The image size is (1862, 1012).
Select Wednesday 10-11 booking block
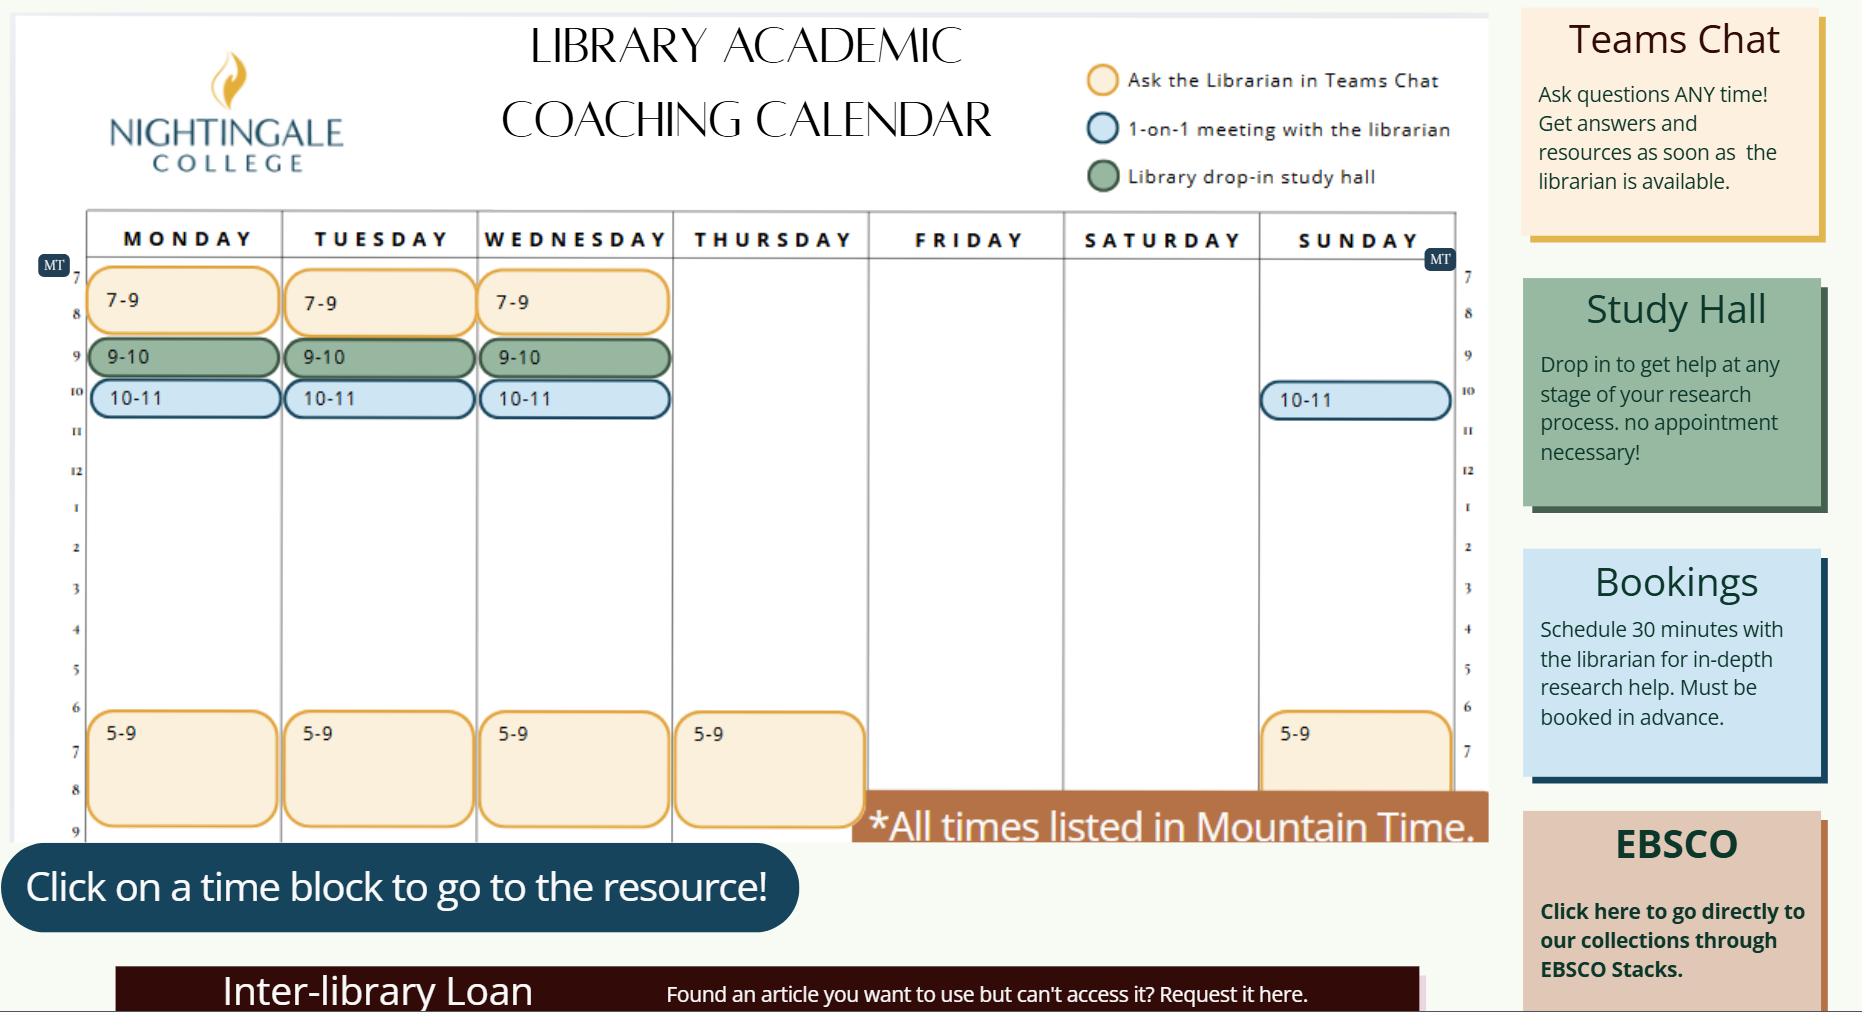point(574,399)
